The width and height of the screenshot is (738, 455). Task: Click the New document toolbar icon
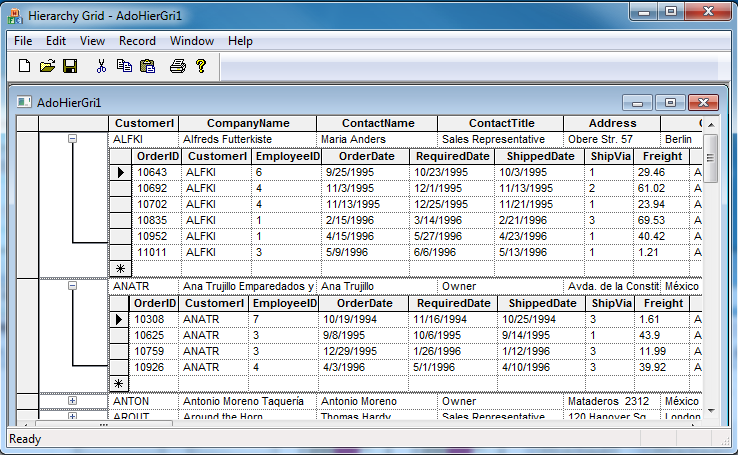[25, 67]
